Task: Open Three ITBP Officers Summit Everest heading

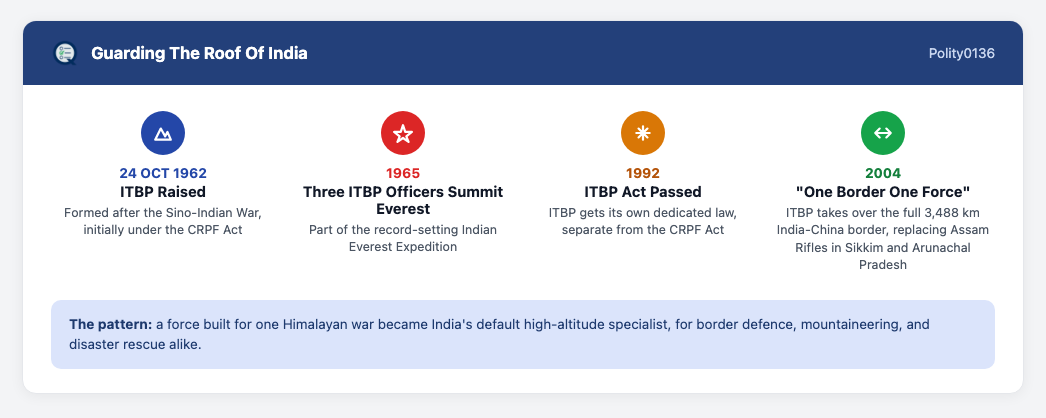Action: [x=403, y=201]
